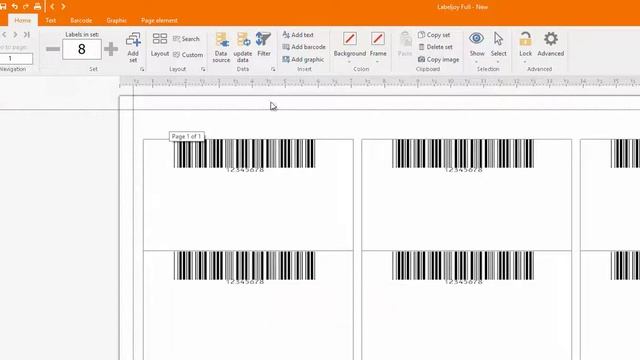Screen dimensions: 640x360
Task: Click the Lock padlock icon
Action: (525, 39)
